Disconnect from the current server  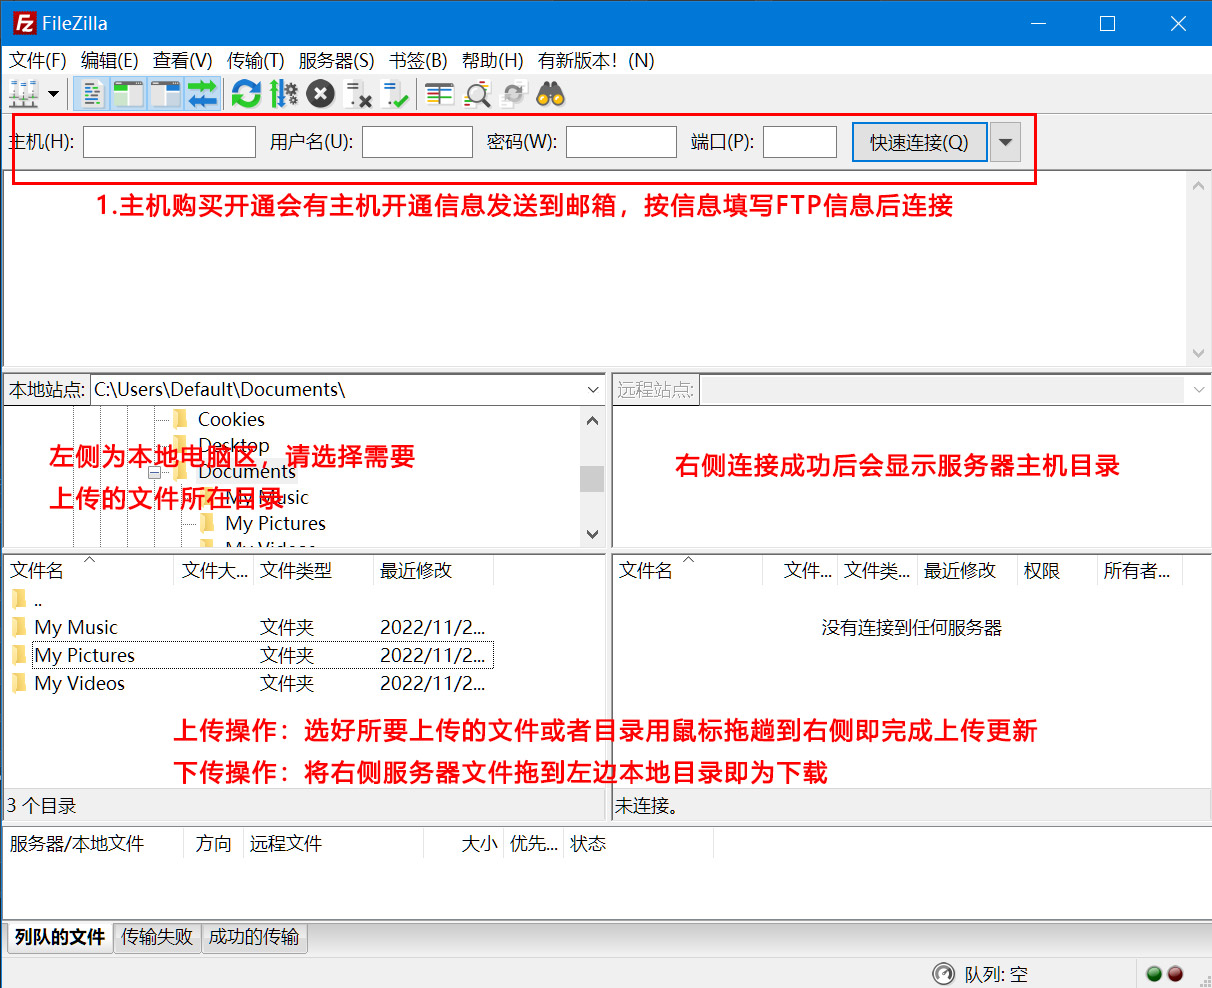pyautogui.click(x=358, y=95)
